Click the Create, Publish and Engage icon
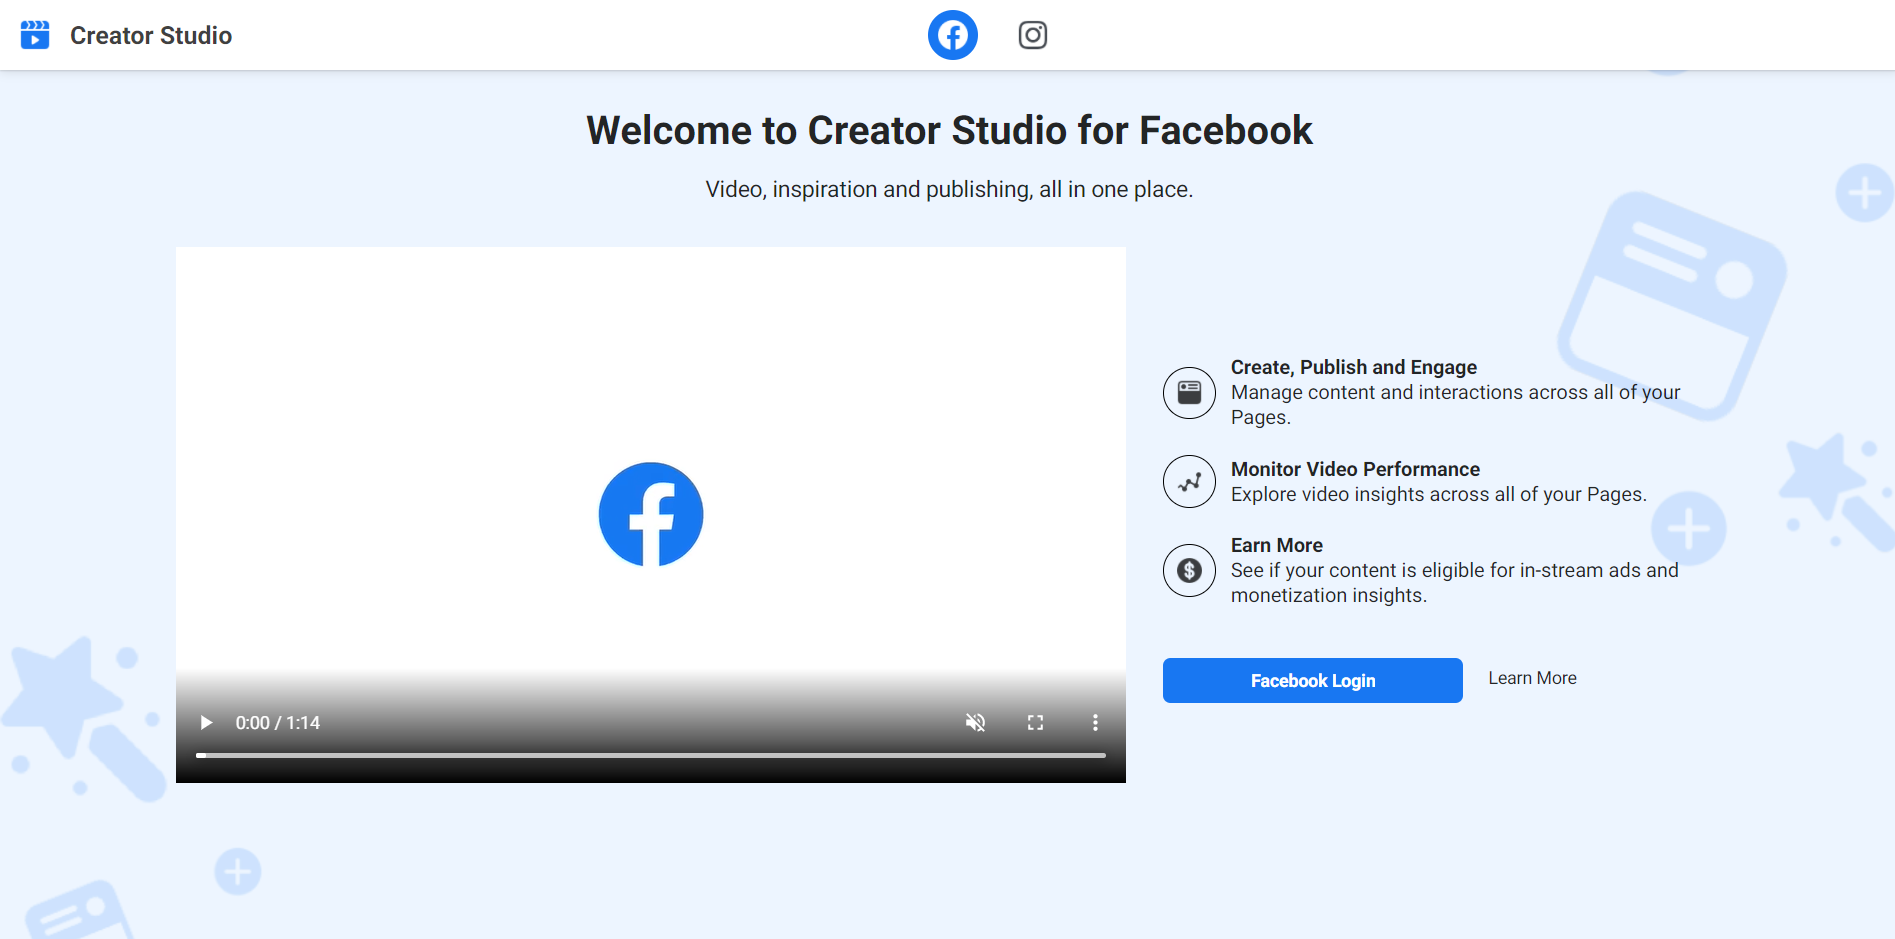The height and width of the screenshot is (939, 1895). point(1189,392)
